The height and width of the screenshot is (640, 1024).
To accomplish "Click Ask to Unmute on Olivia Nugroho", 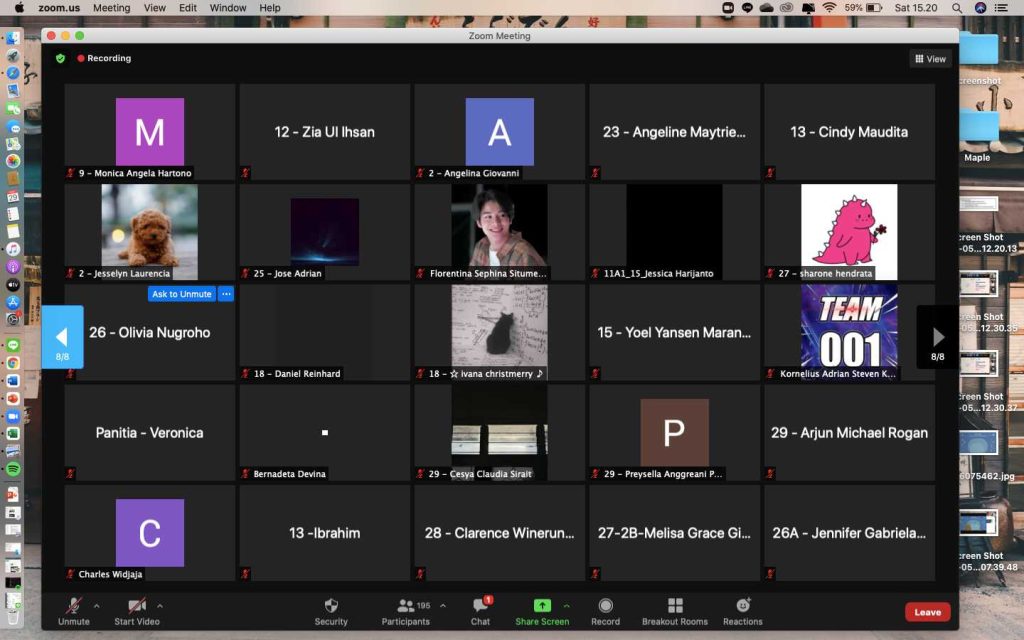I will [x=181, y=294].
